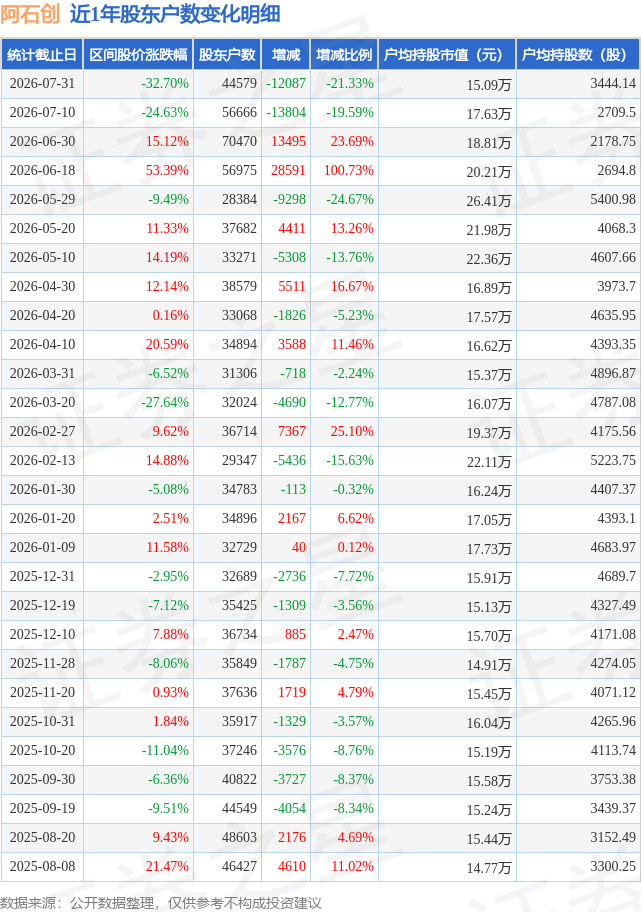Screen dimensions: 641x912
Task: Click the 26.41万 average holding value cell
Action: coord(489,201)
